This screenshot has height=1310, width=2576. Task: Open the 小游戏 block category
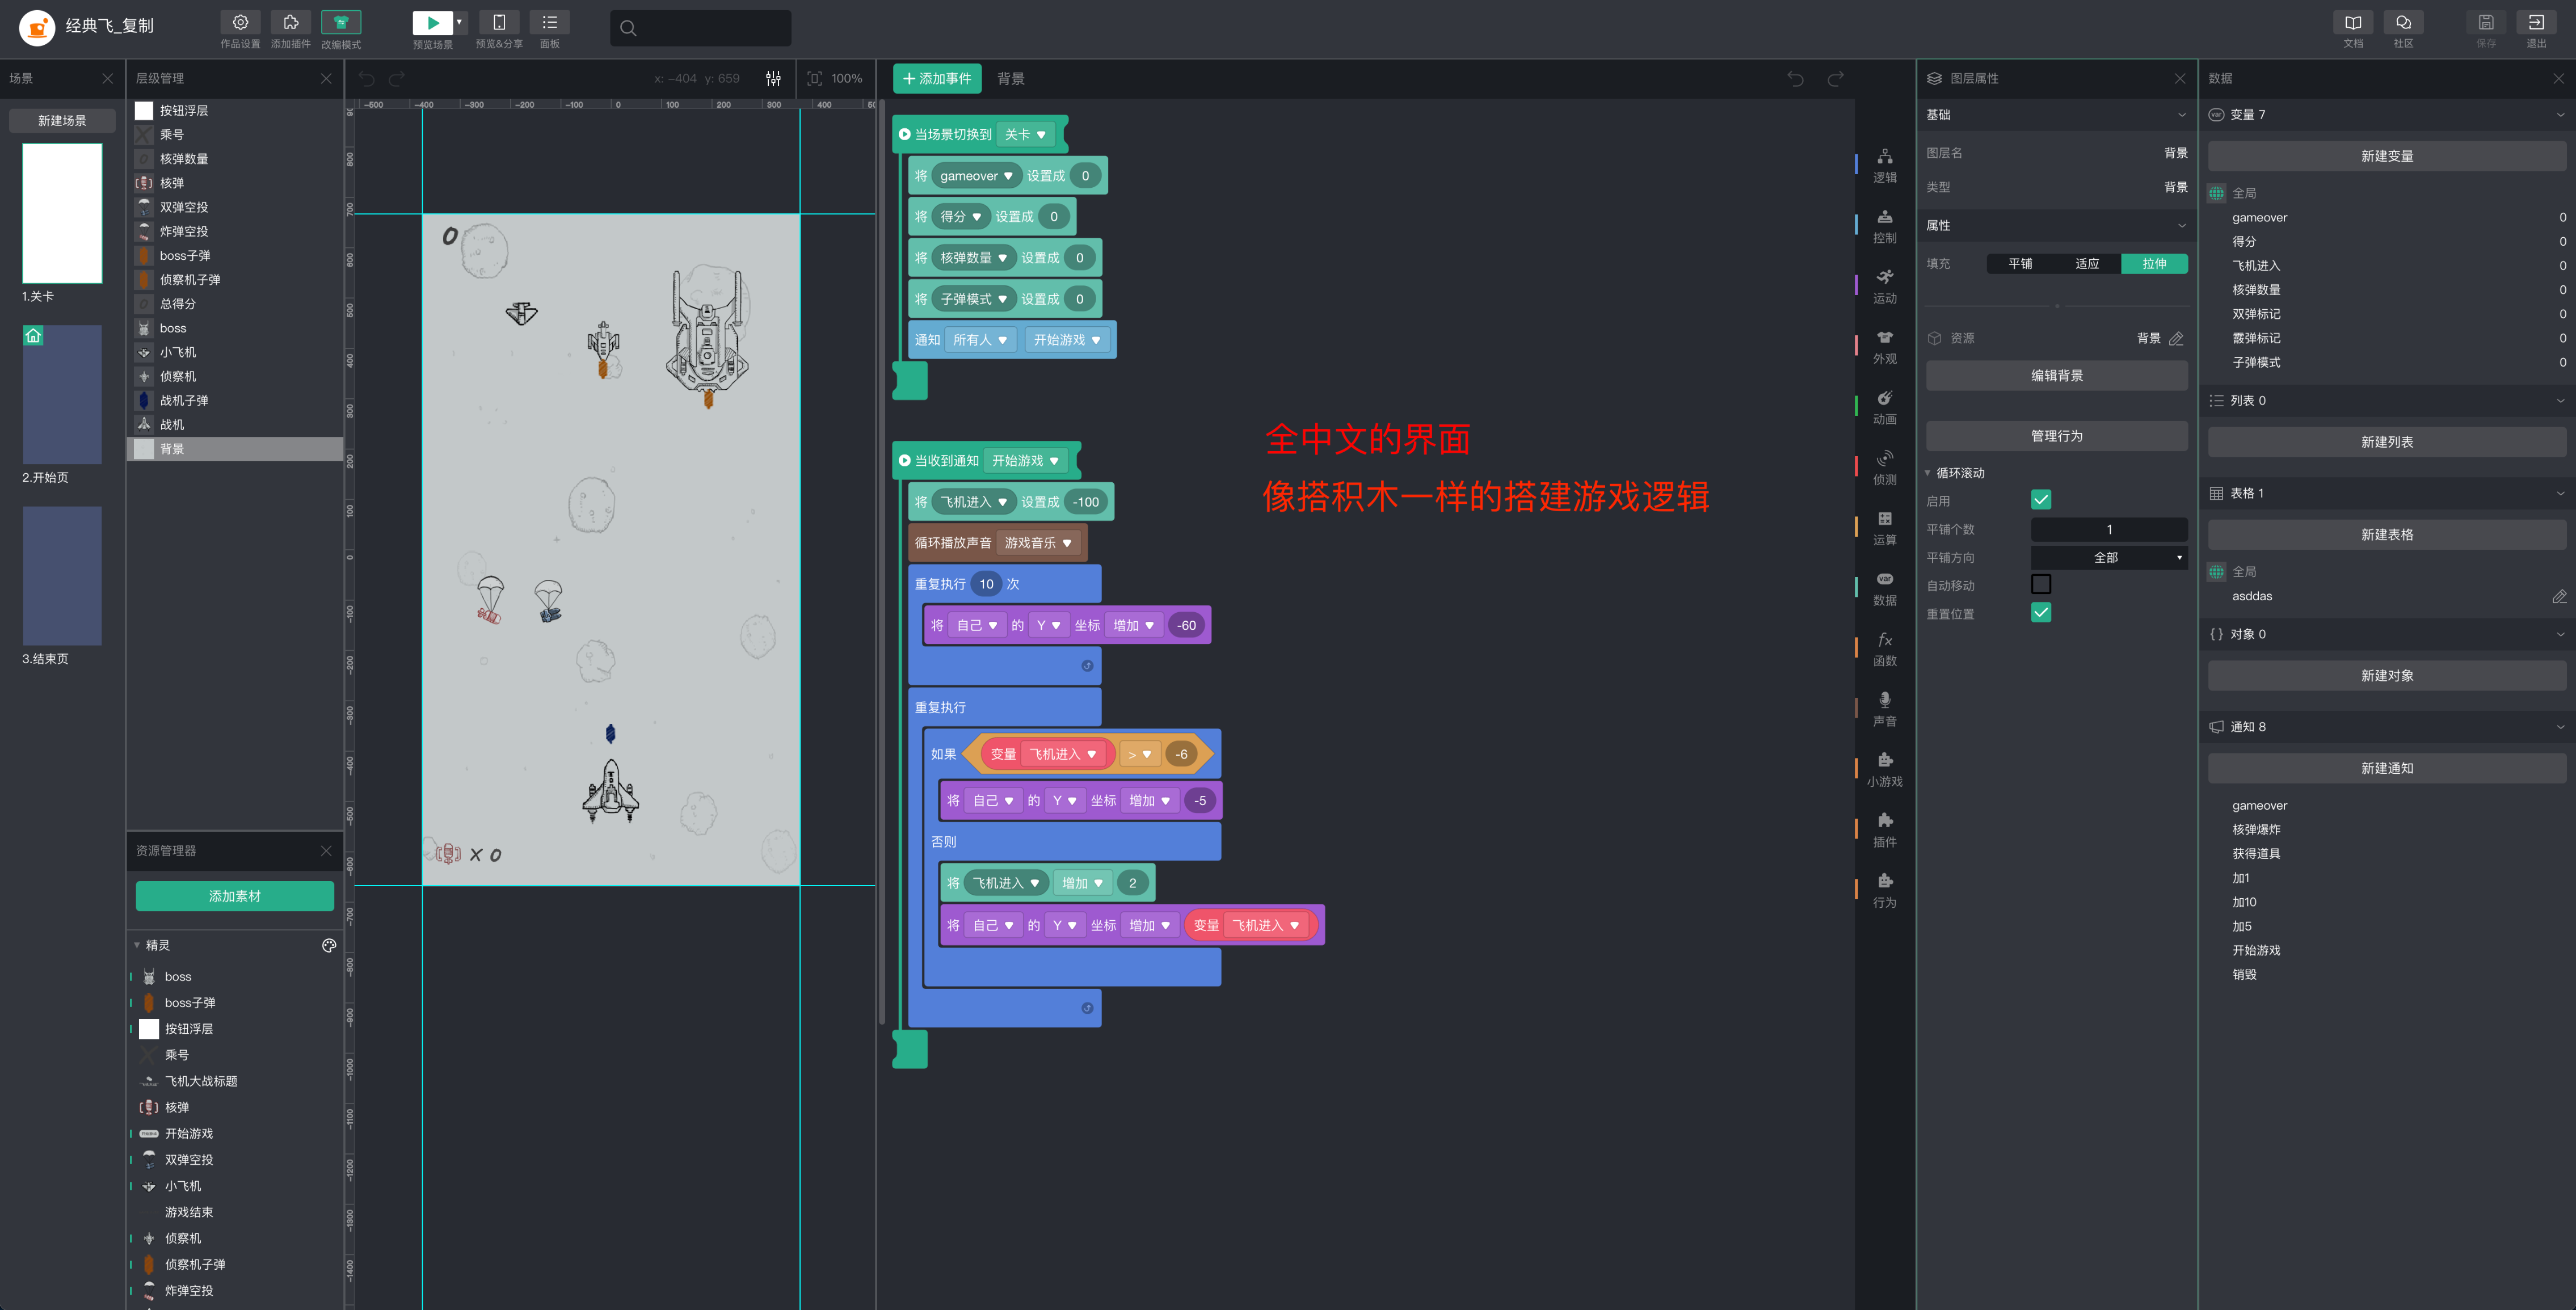click(x=1884, y=769)
